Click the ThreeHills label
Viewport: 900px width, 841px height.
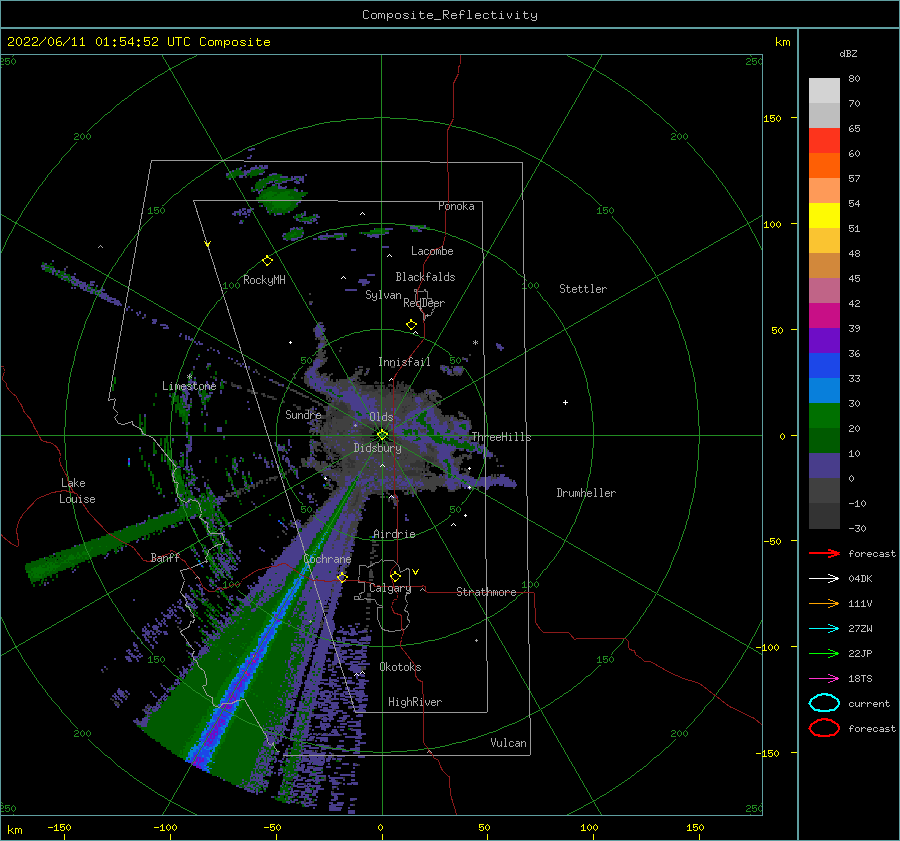click(x=501, y=437)
